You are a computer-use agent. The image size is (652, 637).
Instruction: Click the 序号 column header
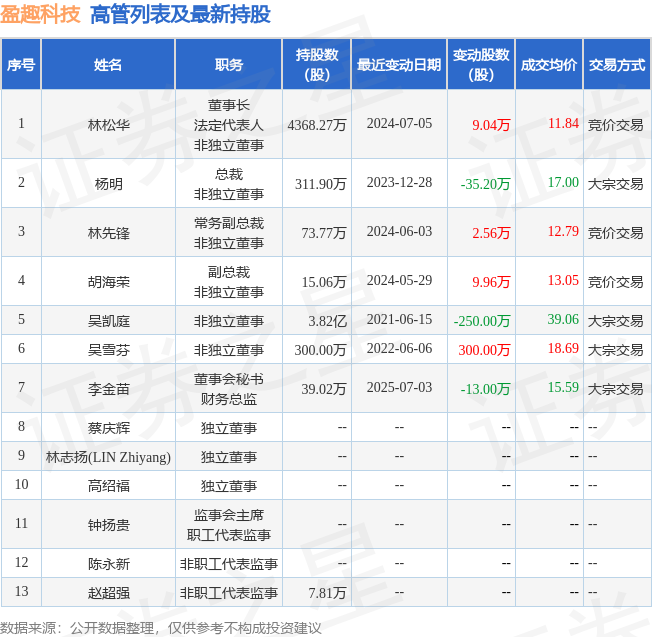coord(21,65)
